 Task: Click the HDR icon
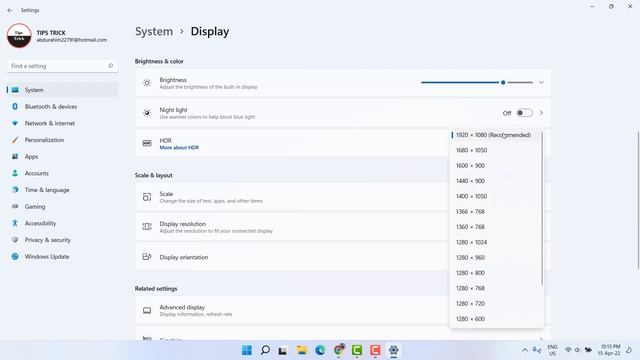[147, 143]
